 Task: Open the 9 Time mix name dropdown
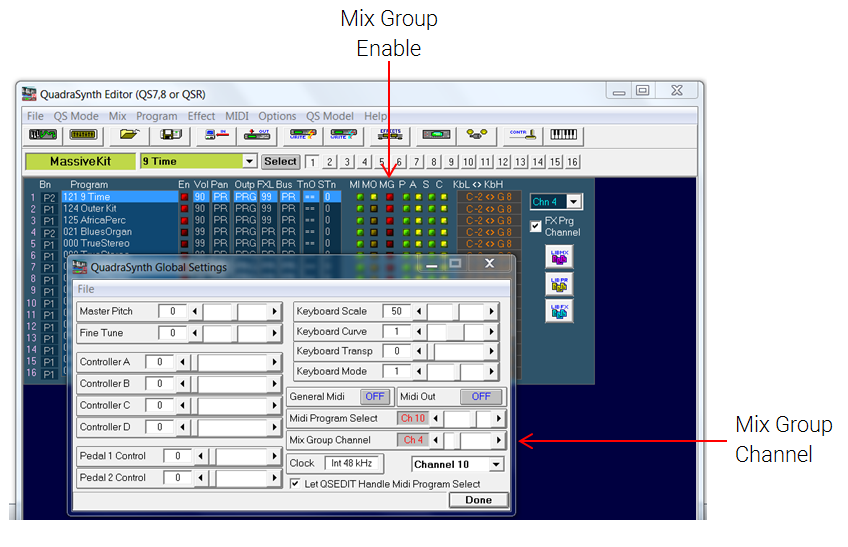click(249, 161)
